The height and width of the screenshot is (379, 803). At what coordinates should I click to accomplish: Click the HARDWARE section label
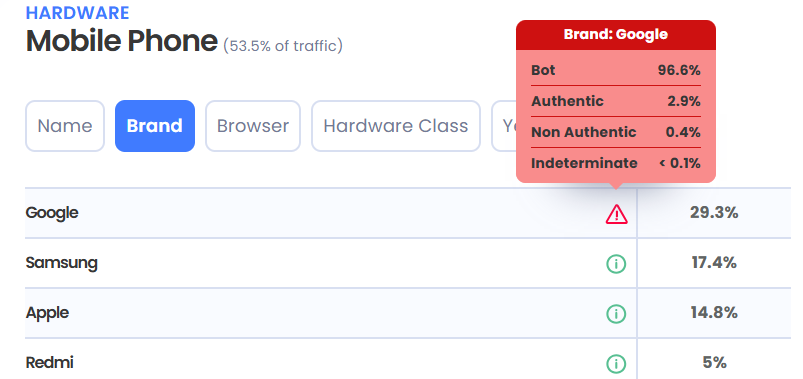77,13
